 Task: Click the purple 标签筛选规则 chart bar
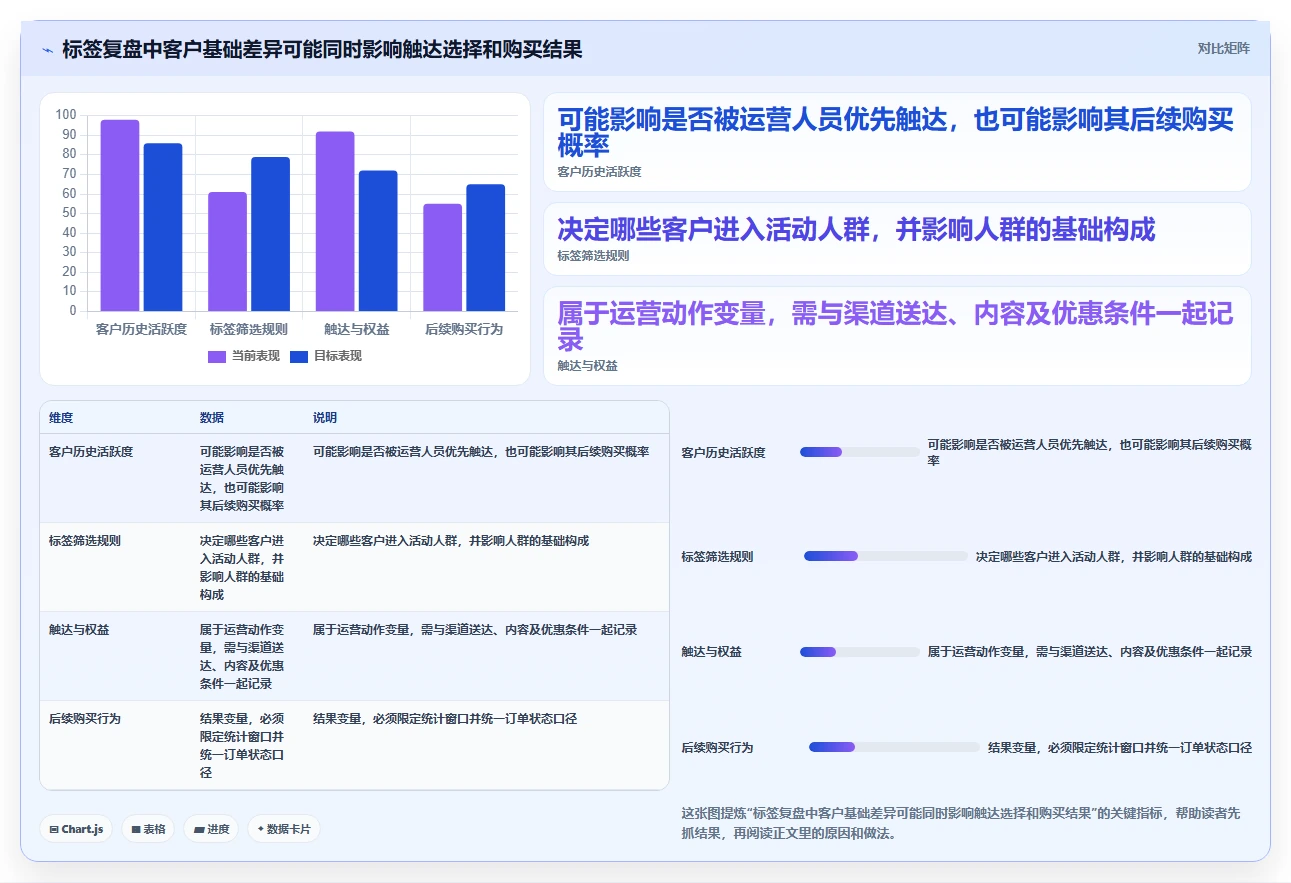[227, 251]
